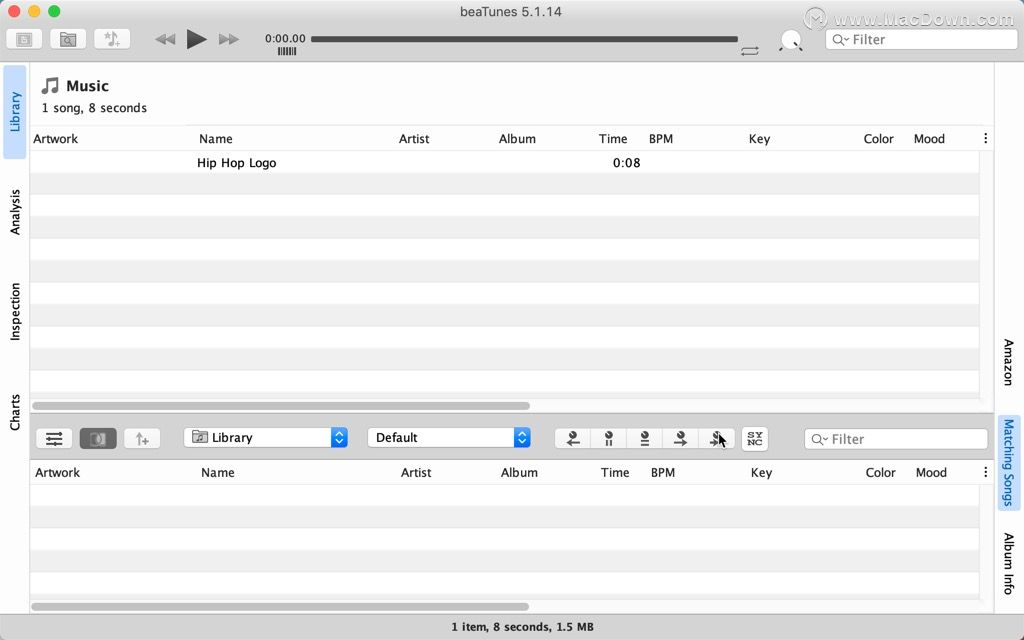Click on the playback progress bar
The height and width of the screenshot is (640, 1024).
pyautogui.click(x=524, y=39)
